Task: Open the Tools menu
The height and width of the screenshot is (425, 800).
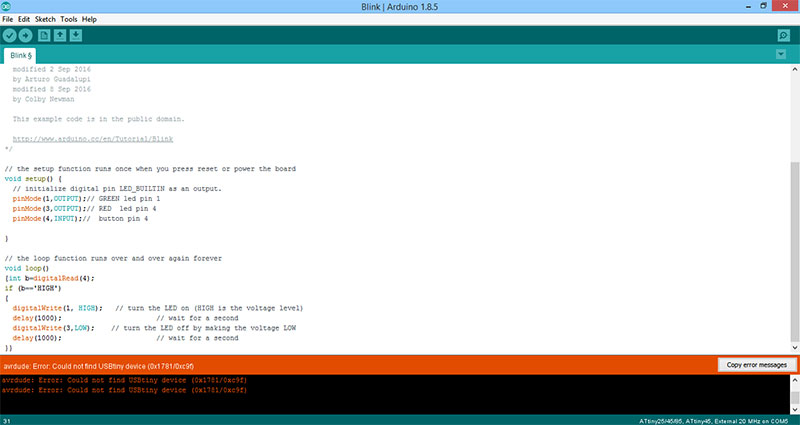Action: click(x=69, y=19)
